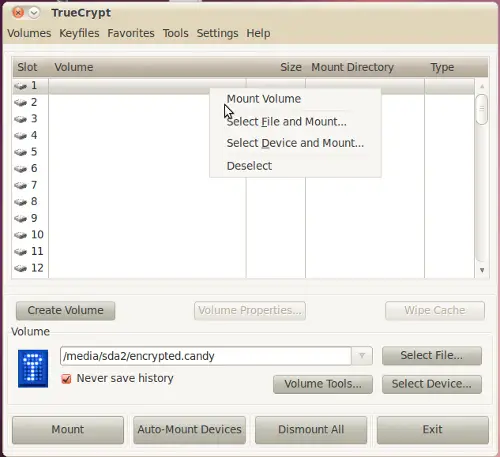The width and height of the screenshot is (500, 457).
Task: Exit TrueCrypt using the Exit button
Action: (433, 430)
